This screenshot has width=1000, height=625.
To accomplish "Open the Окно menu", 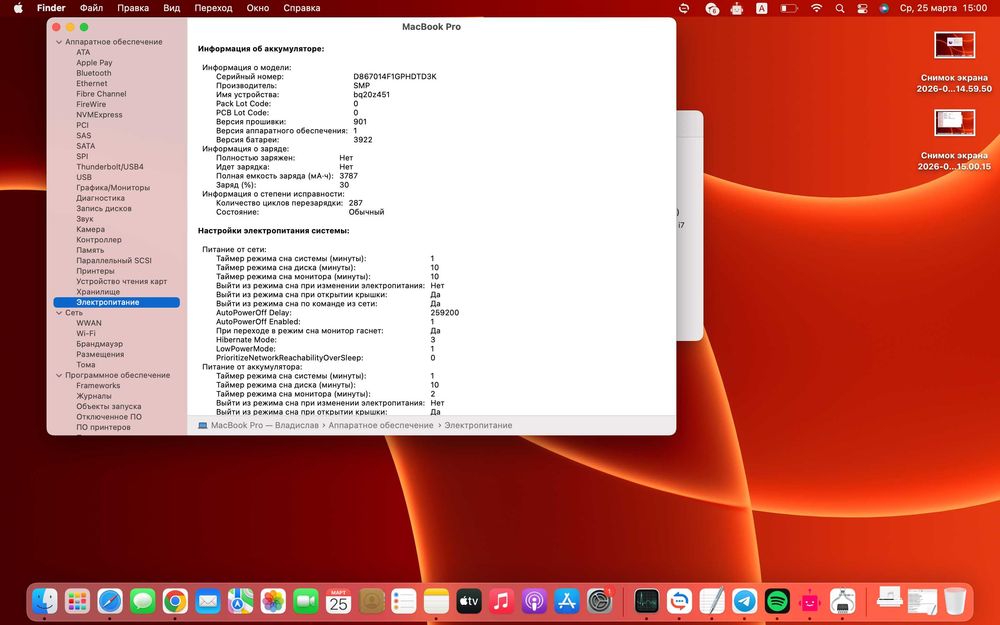I will 258,8.
